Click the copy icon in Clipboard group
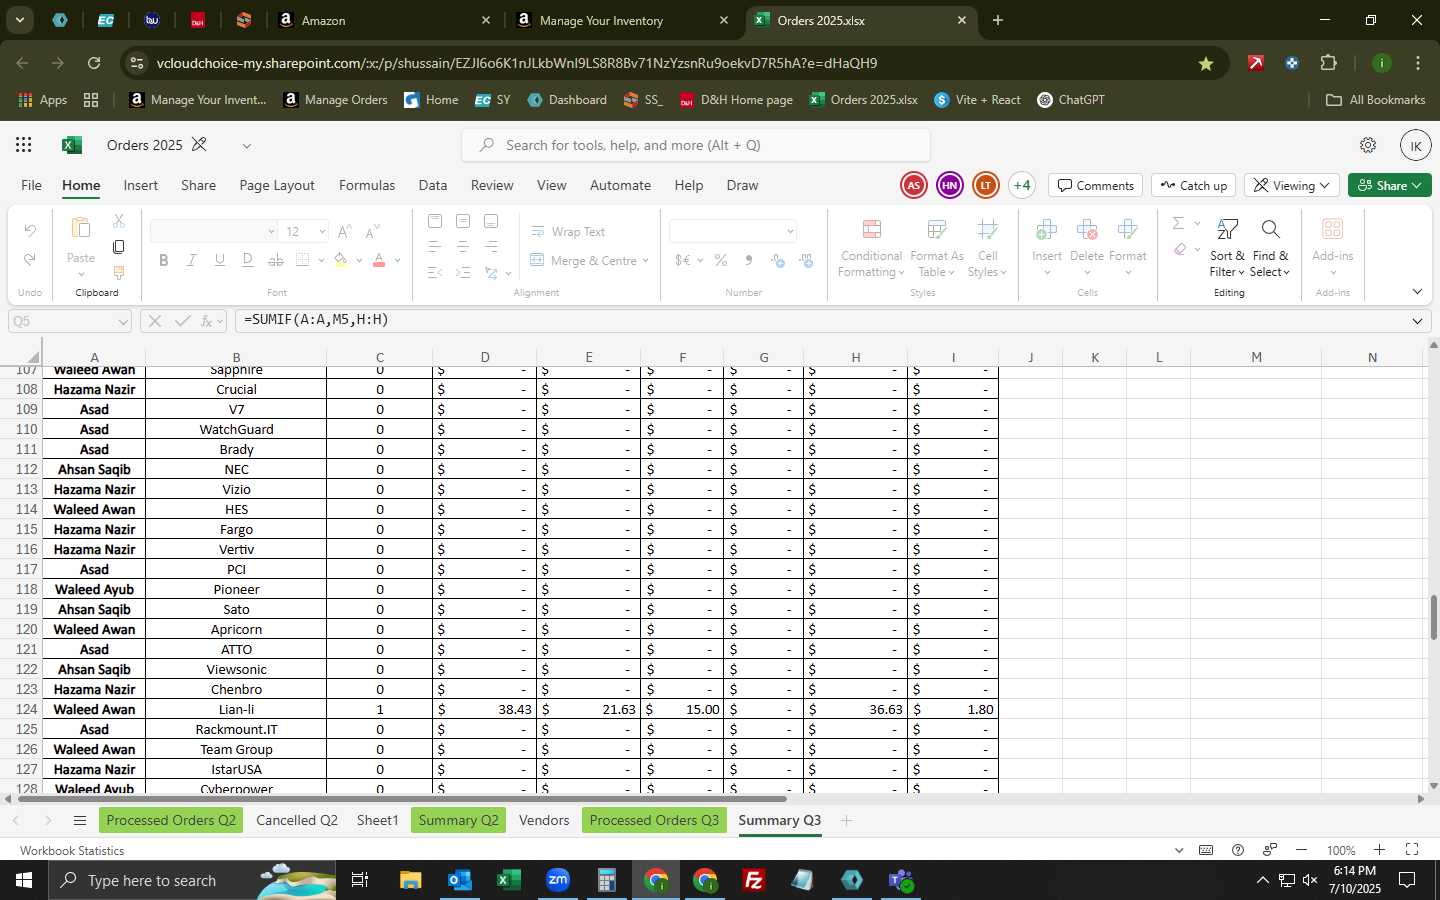Viewport: 1440px width, 900px height. (119, 247)
